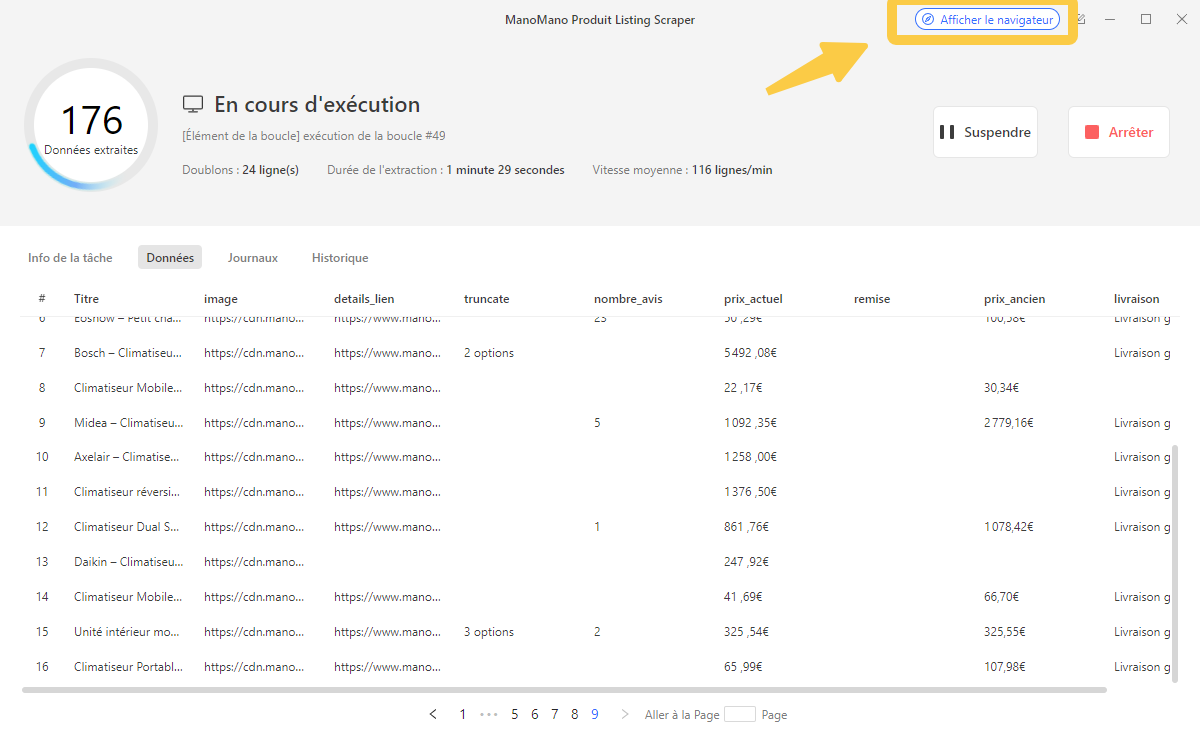Image resolution: width=1200 pixels, height=734 pixels.
Task: Click Doublons : 24 ligne(s) status text
Action: 240,170
